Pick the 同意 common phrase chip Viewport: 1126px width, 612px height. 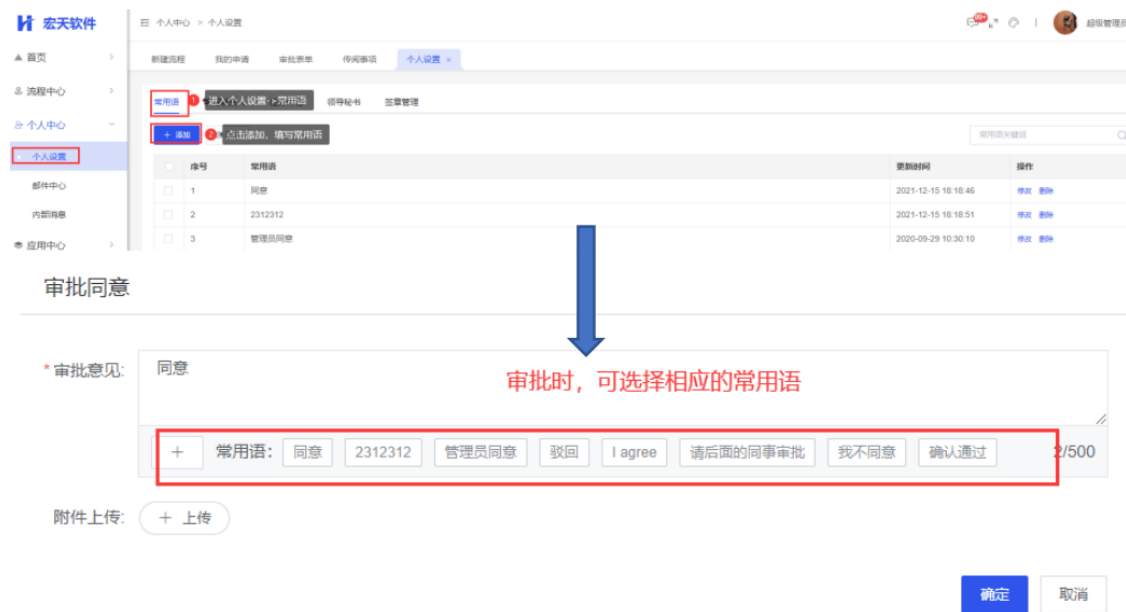tap(307, 453)
